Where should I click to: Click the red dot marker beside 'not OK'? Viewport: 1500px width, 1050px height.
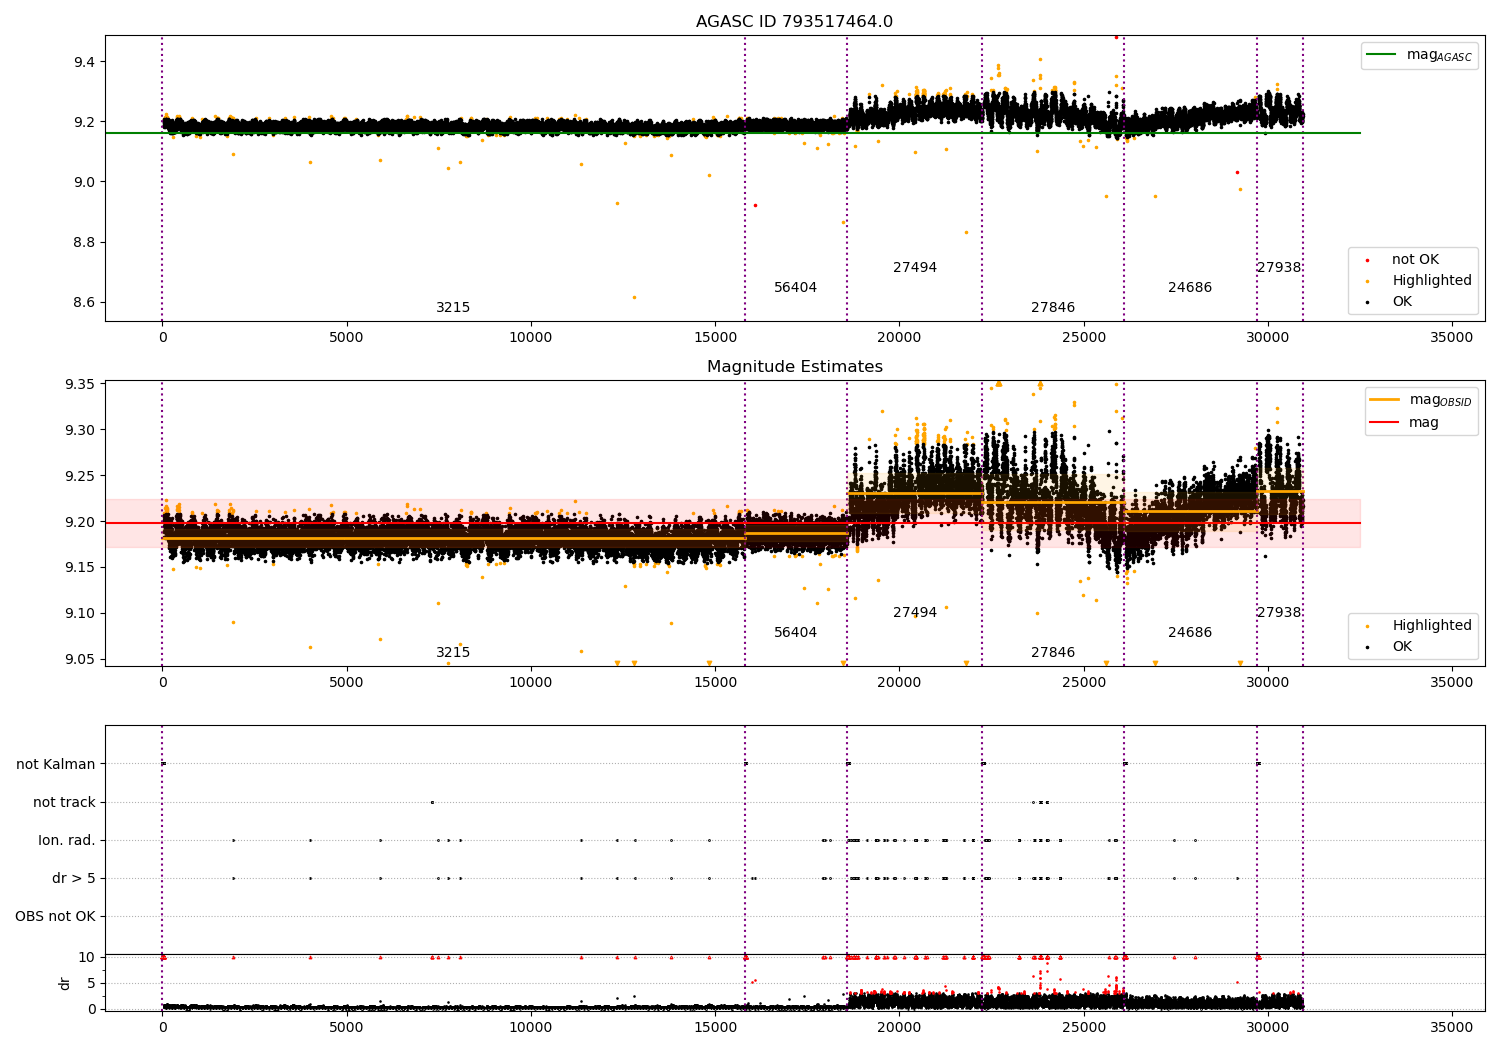point(1367,260)
